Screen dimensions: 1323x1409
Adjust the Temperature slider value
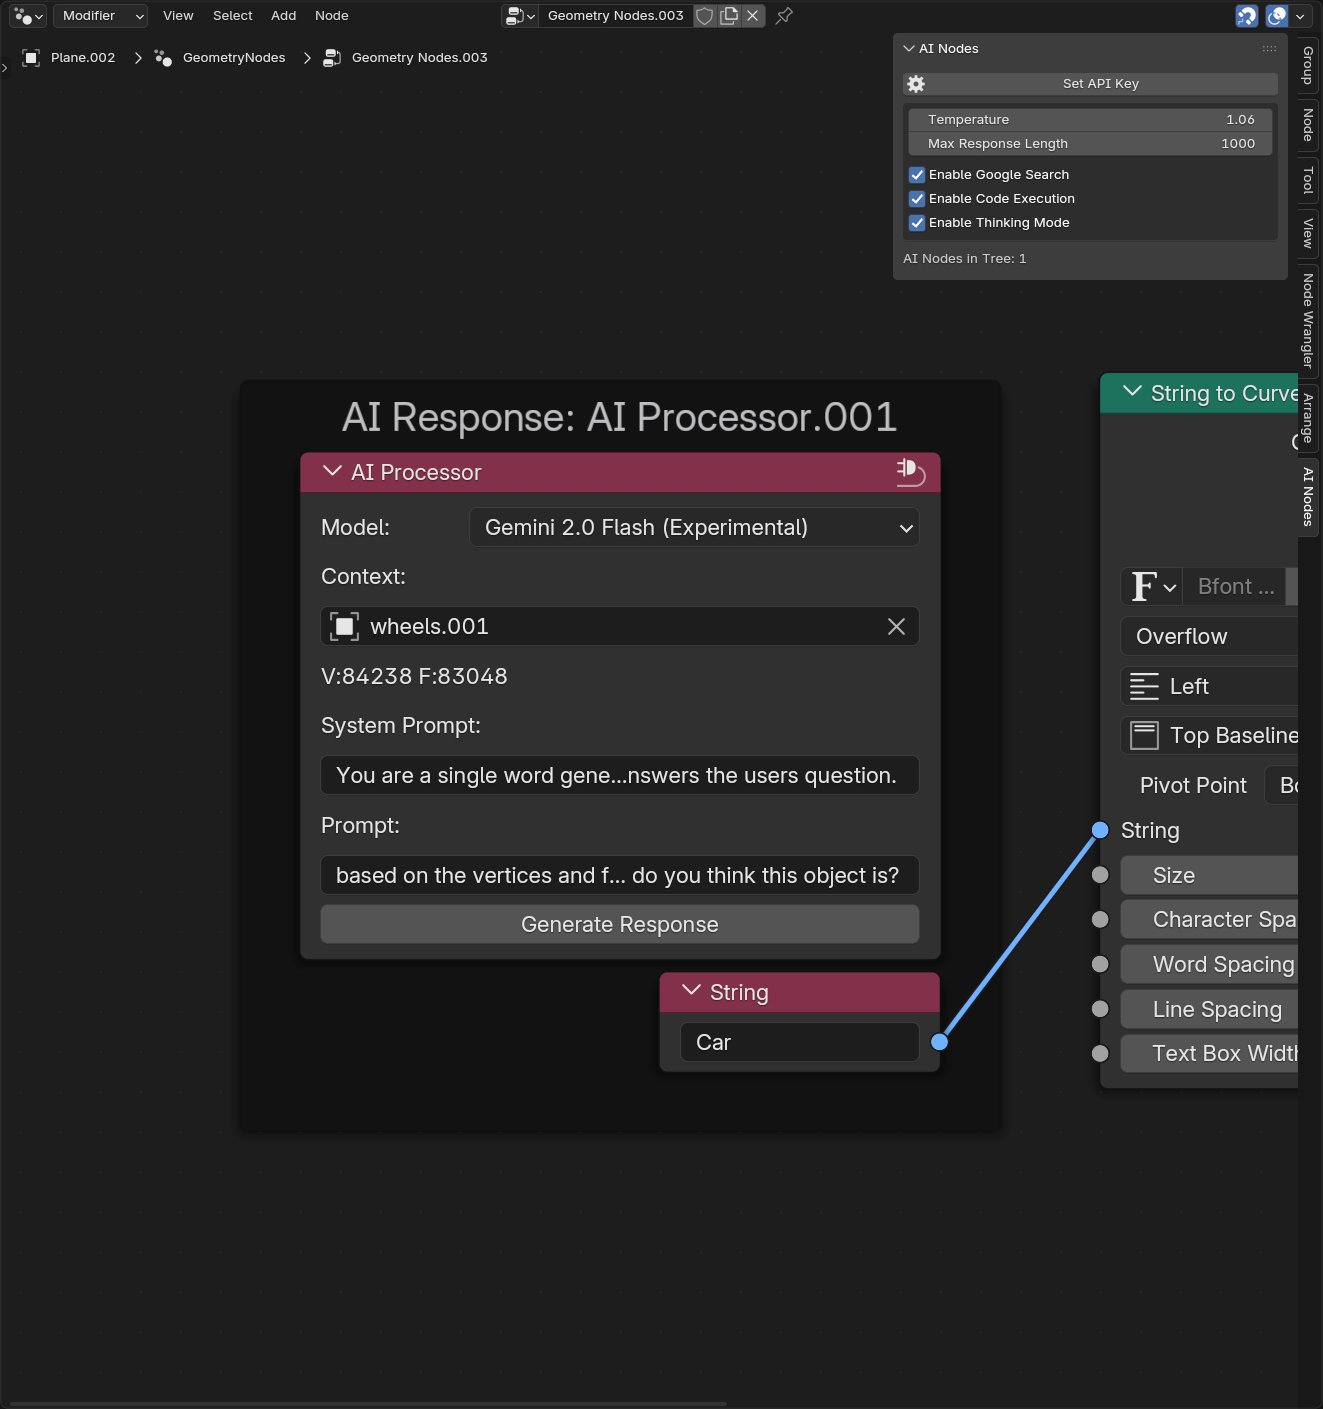(1089, 119)
